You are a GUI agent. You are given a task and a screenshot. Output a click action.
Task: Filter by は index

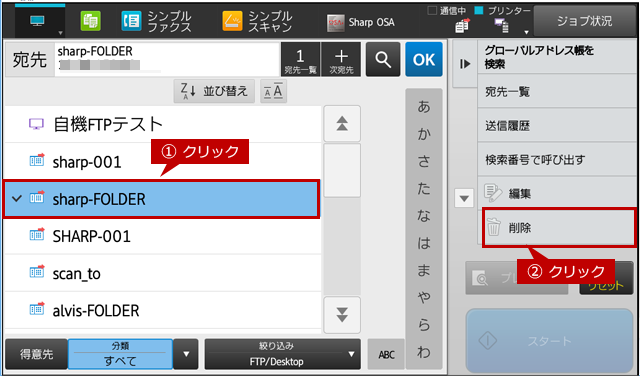[424, 244]
